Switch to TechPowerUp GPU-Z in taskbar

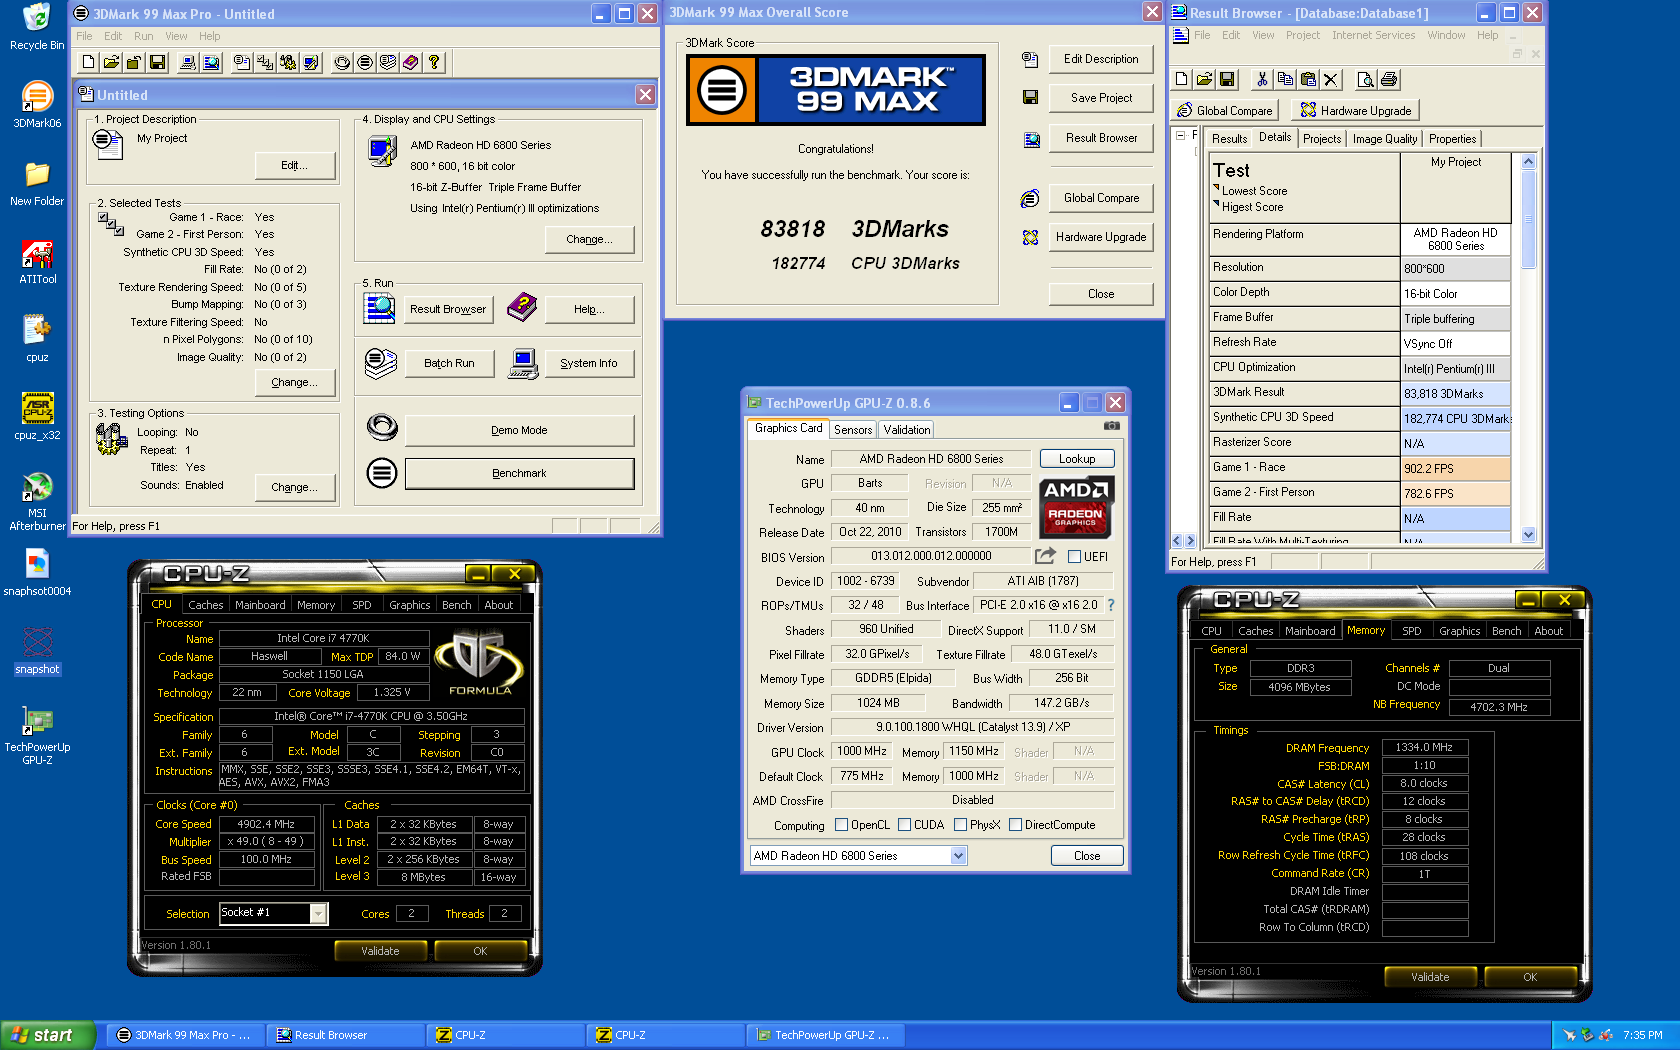(825, 1035)
